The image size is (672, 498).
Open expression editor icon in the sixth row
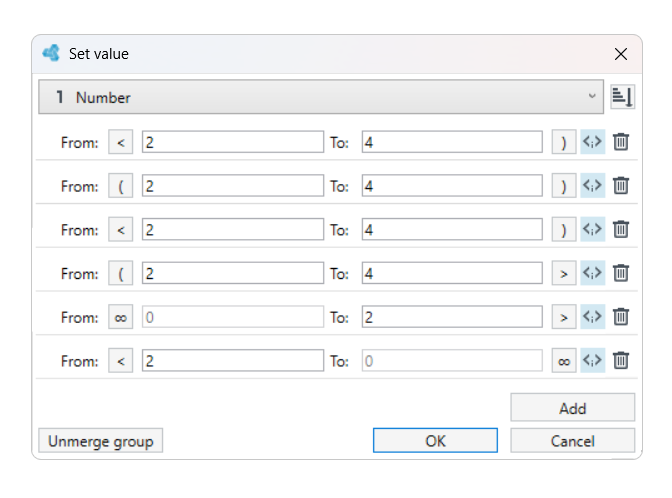pos(593,360)
